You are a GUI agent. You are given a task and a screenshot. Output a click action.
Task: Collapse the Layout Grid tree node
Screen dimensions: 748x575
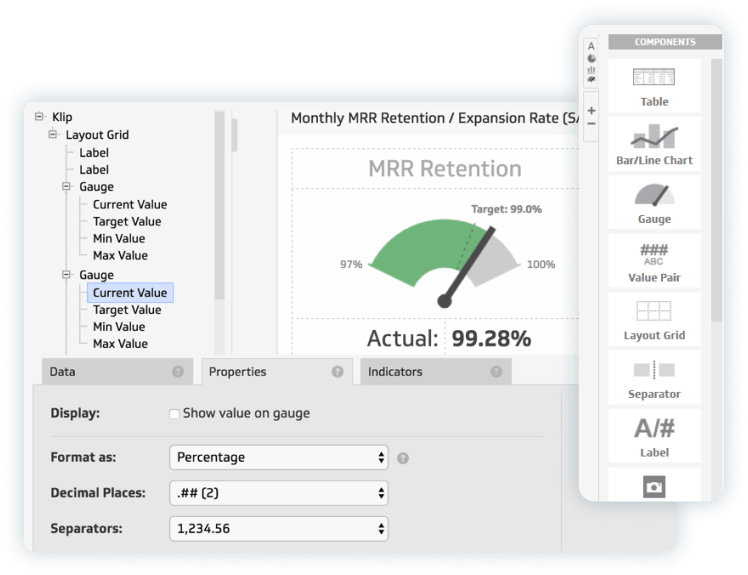pyautogui.click(x=53, y=134)
